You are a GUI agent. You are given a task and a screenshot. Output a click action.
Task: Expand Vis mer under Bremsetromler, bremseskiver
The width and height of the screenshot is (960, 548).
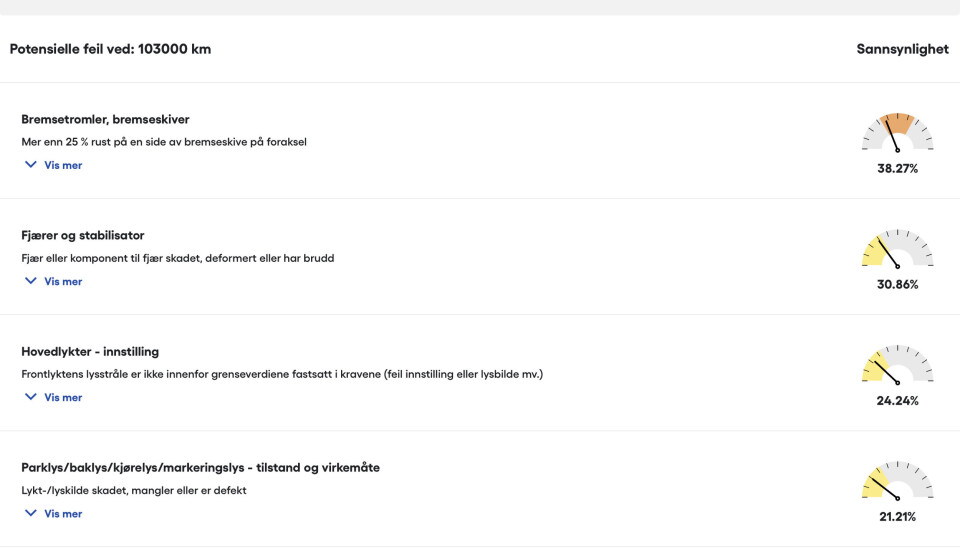tap(53, 165)
